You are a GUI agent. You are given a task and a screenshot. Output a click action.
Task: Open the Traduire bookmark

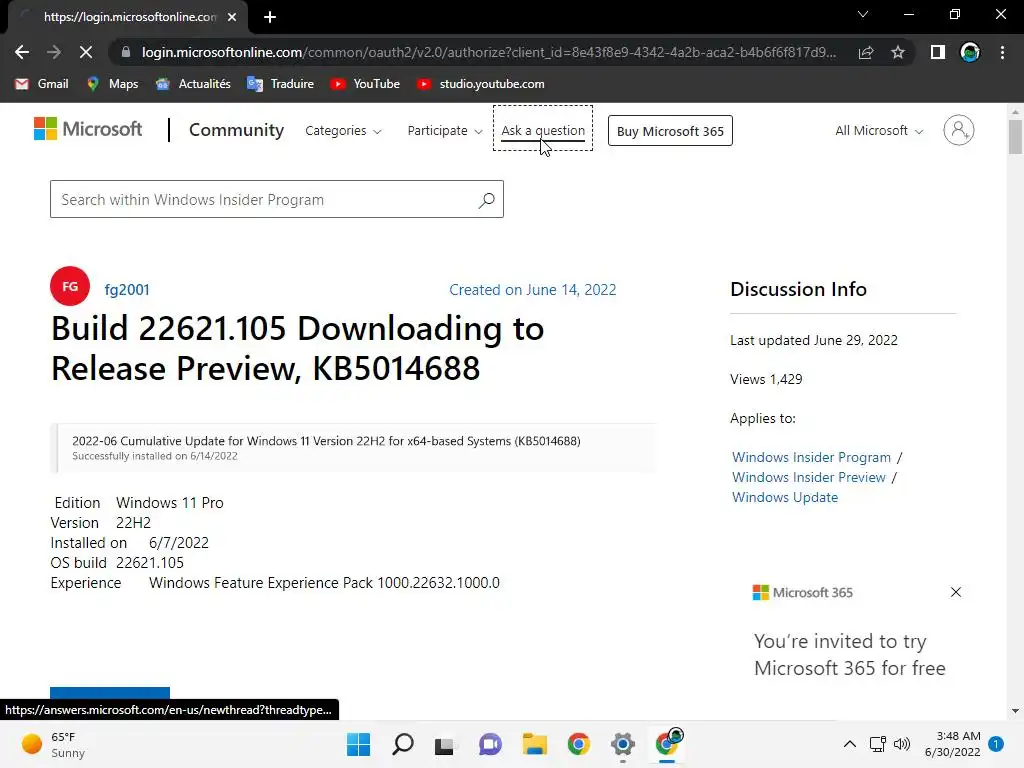coord(280,84)
